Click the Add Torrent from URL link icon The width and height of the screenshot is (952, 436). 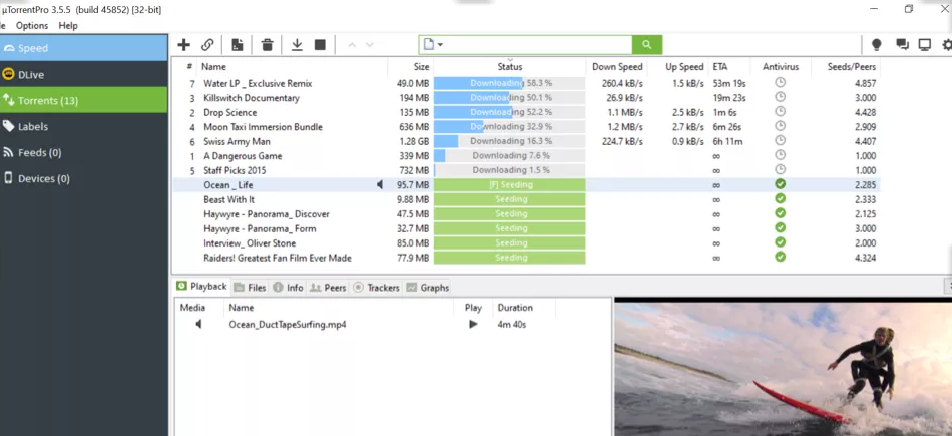point(207,45)
